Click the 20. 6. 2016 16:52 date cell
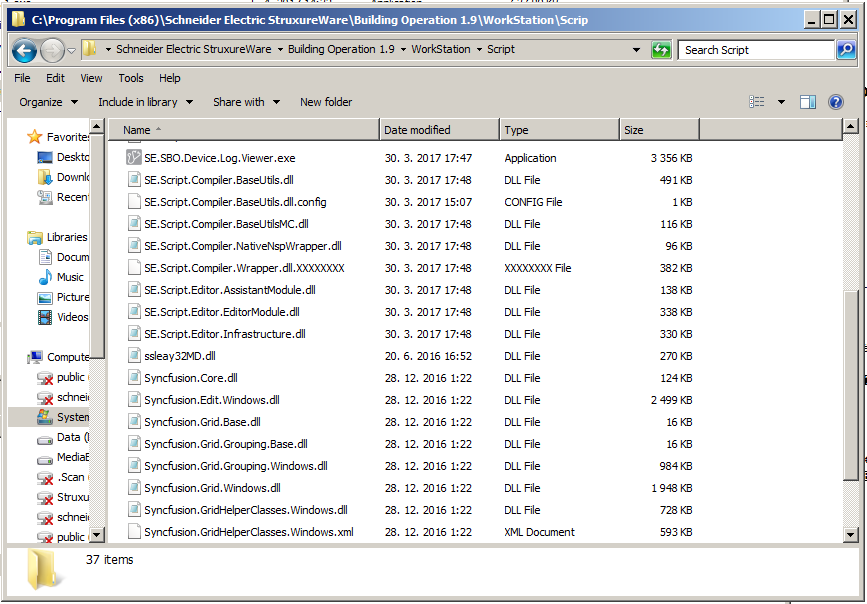The image size is (867, 604). point(428,356)
